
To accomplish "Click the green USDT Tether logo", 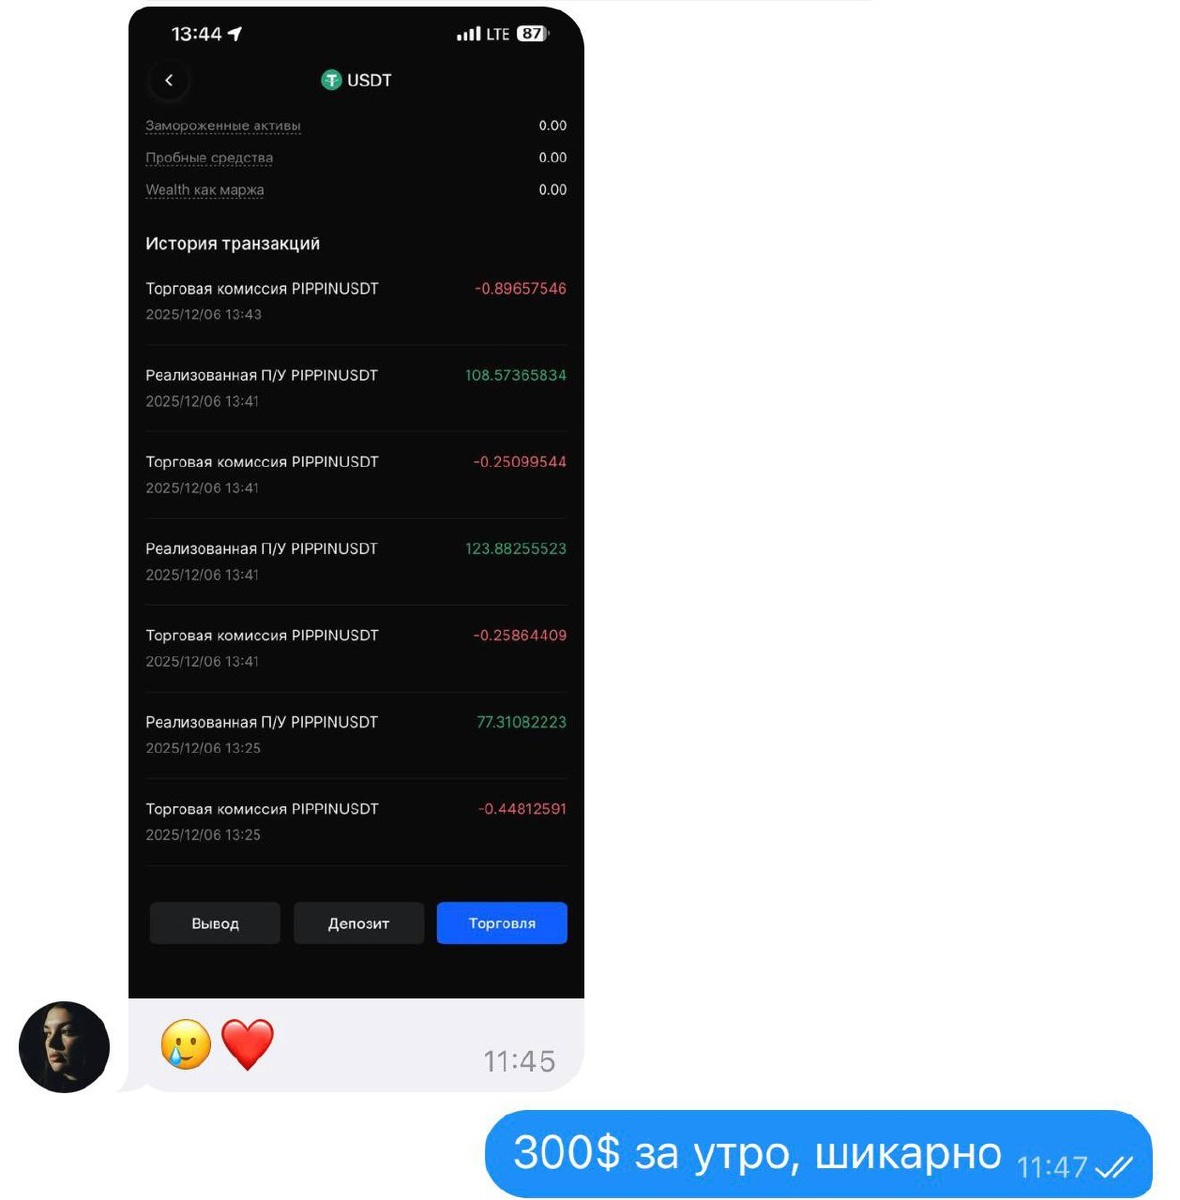I will (331, 80).
